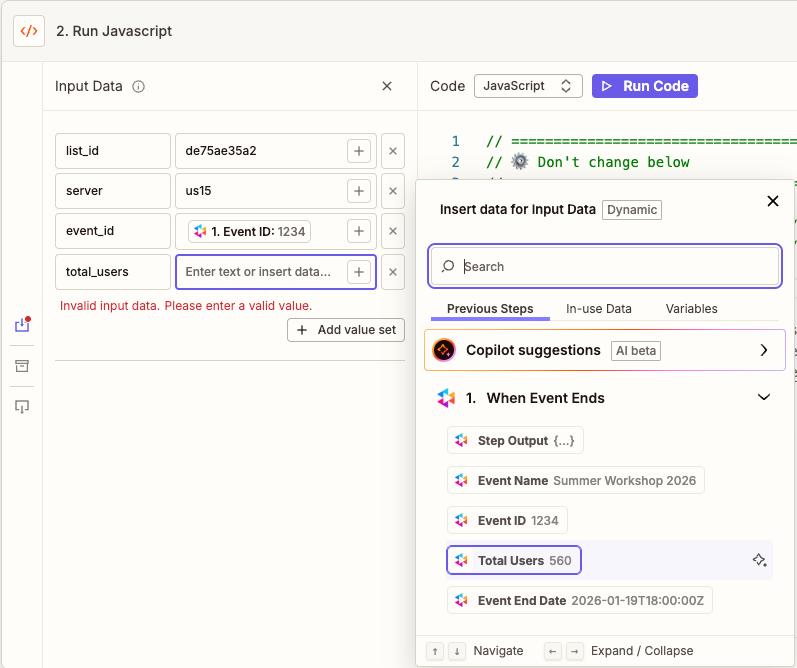Click the Run Code button
797x668 pixels.
click(x=645, y=86)
